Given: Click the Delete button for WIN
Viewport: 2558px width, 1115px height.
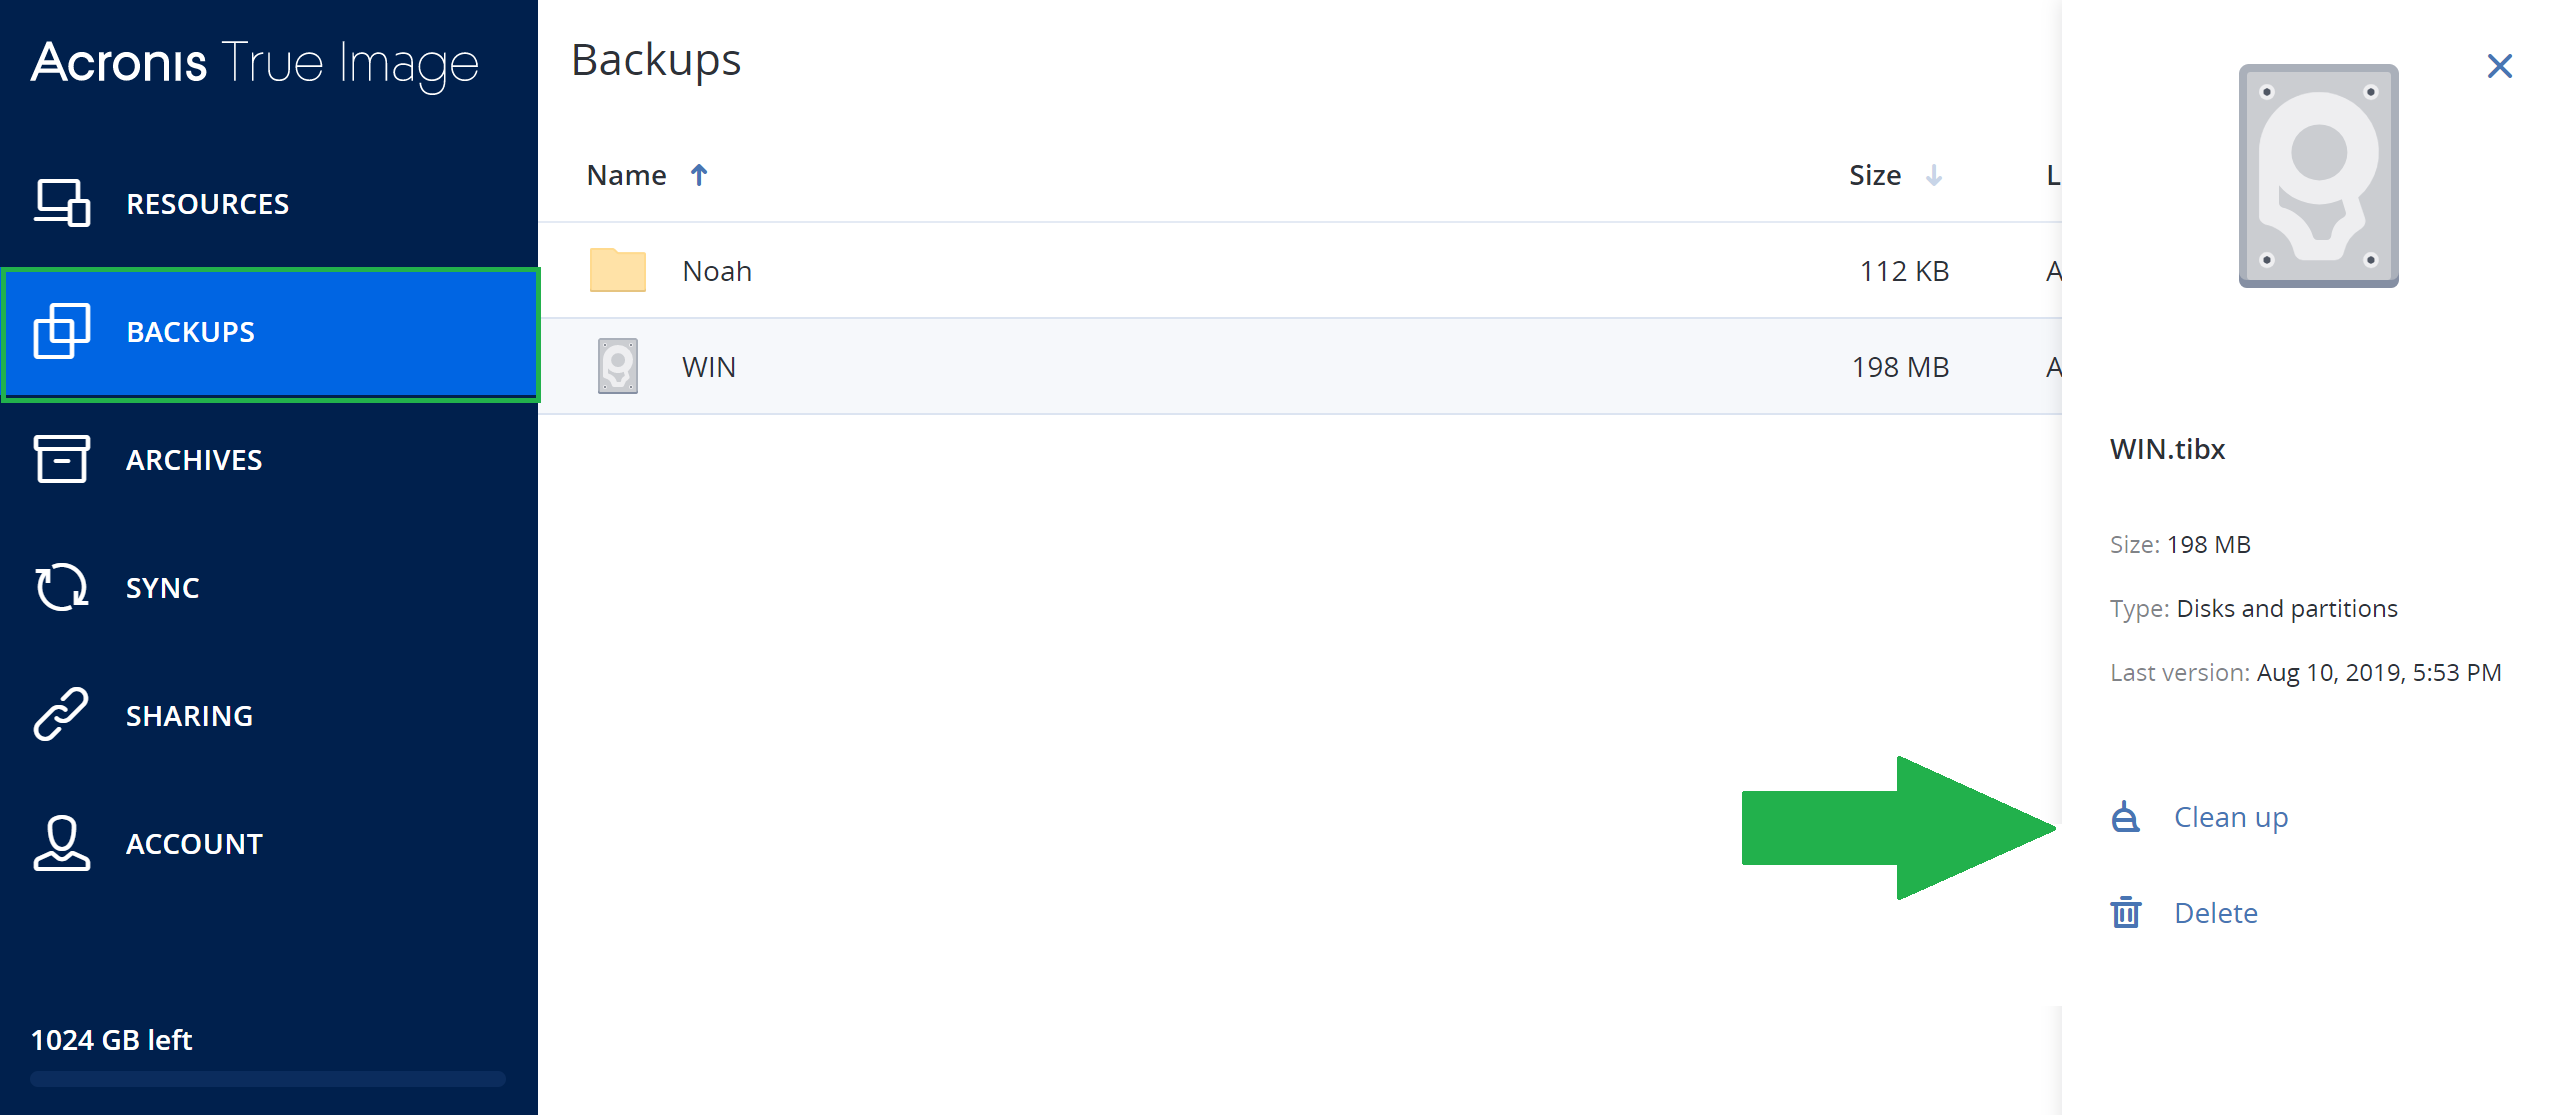Looking at the screenshot, I should click(2214, 913).
